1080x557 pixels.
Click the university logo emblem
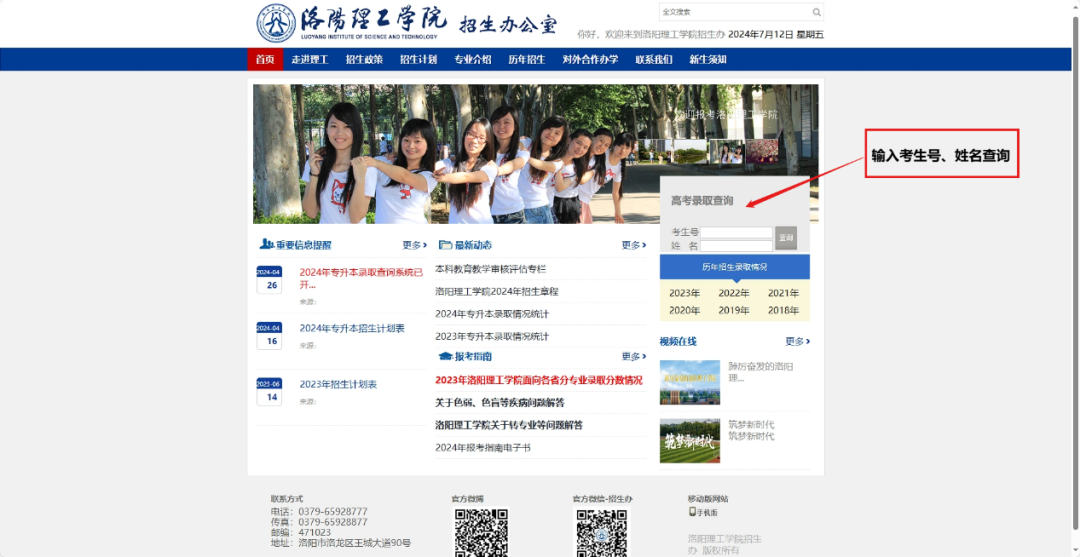(x=276, y=23)
